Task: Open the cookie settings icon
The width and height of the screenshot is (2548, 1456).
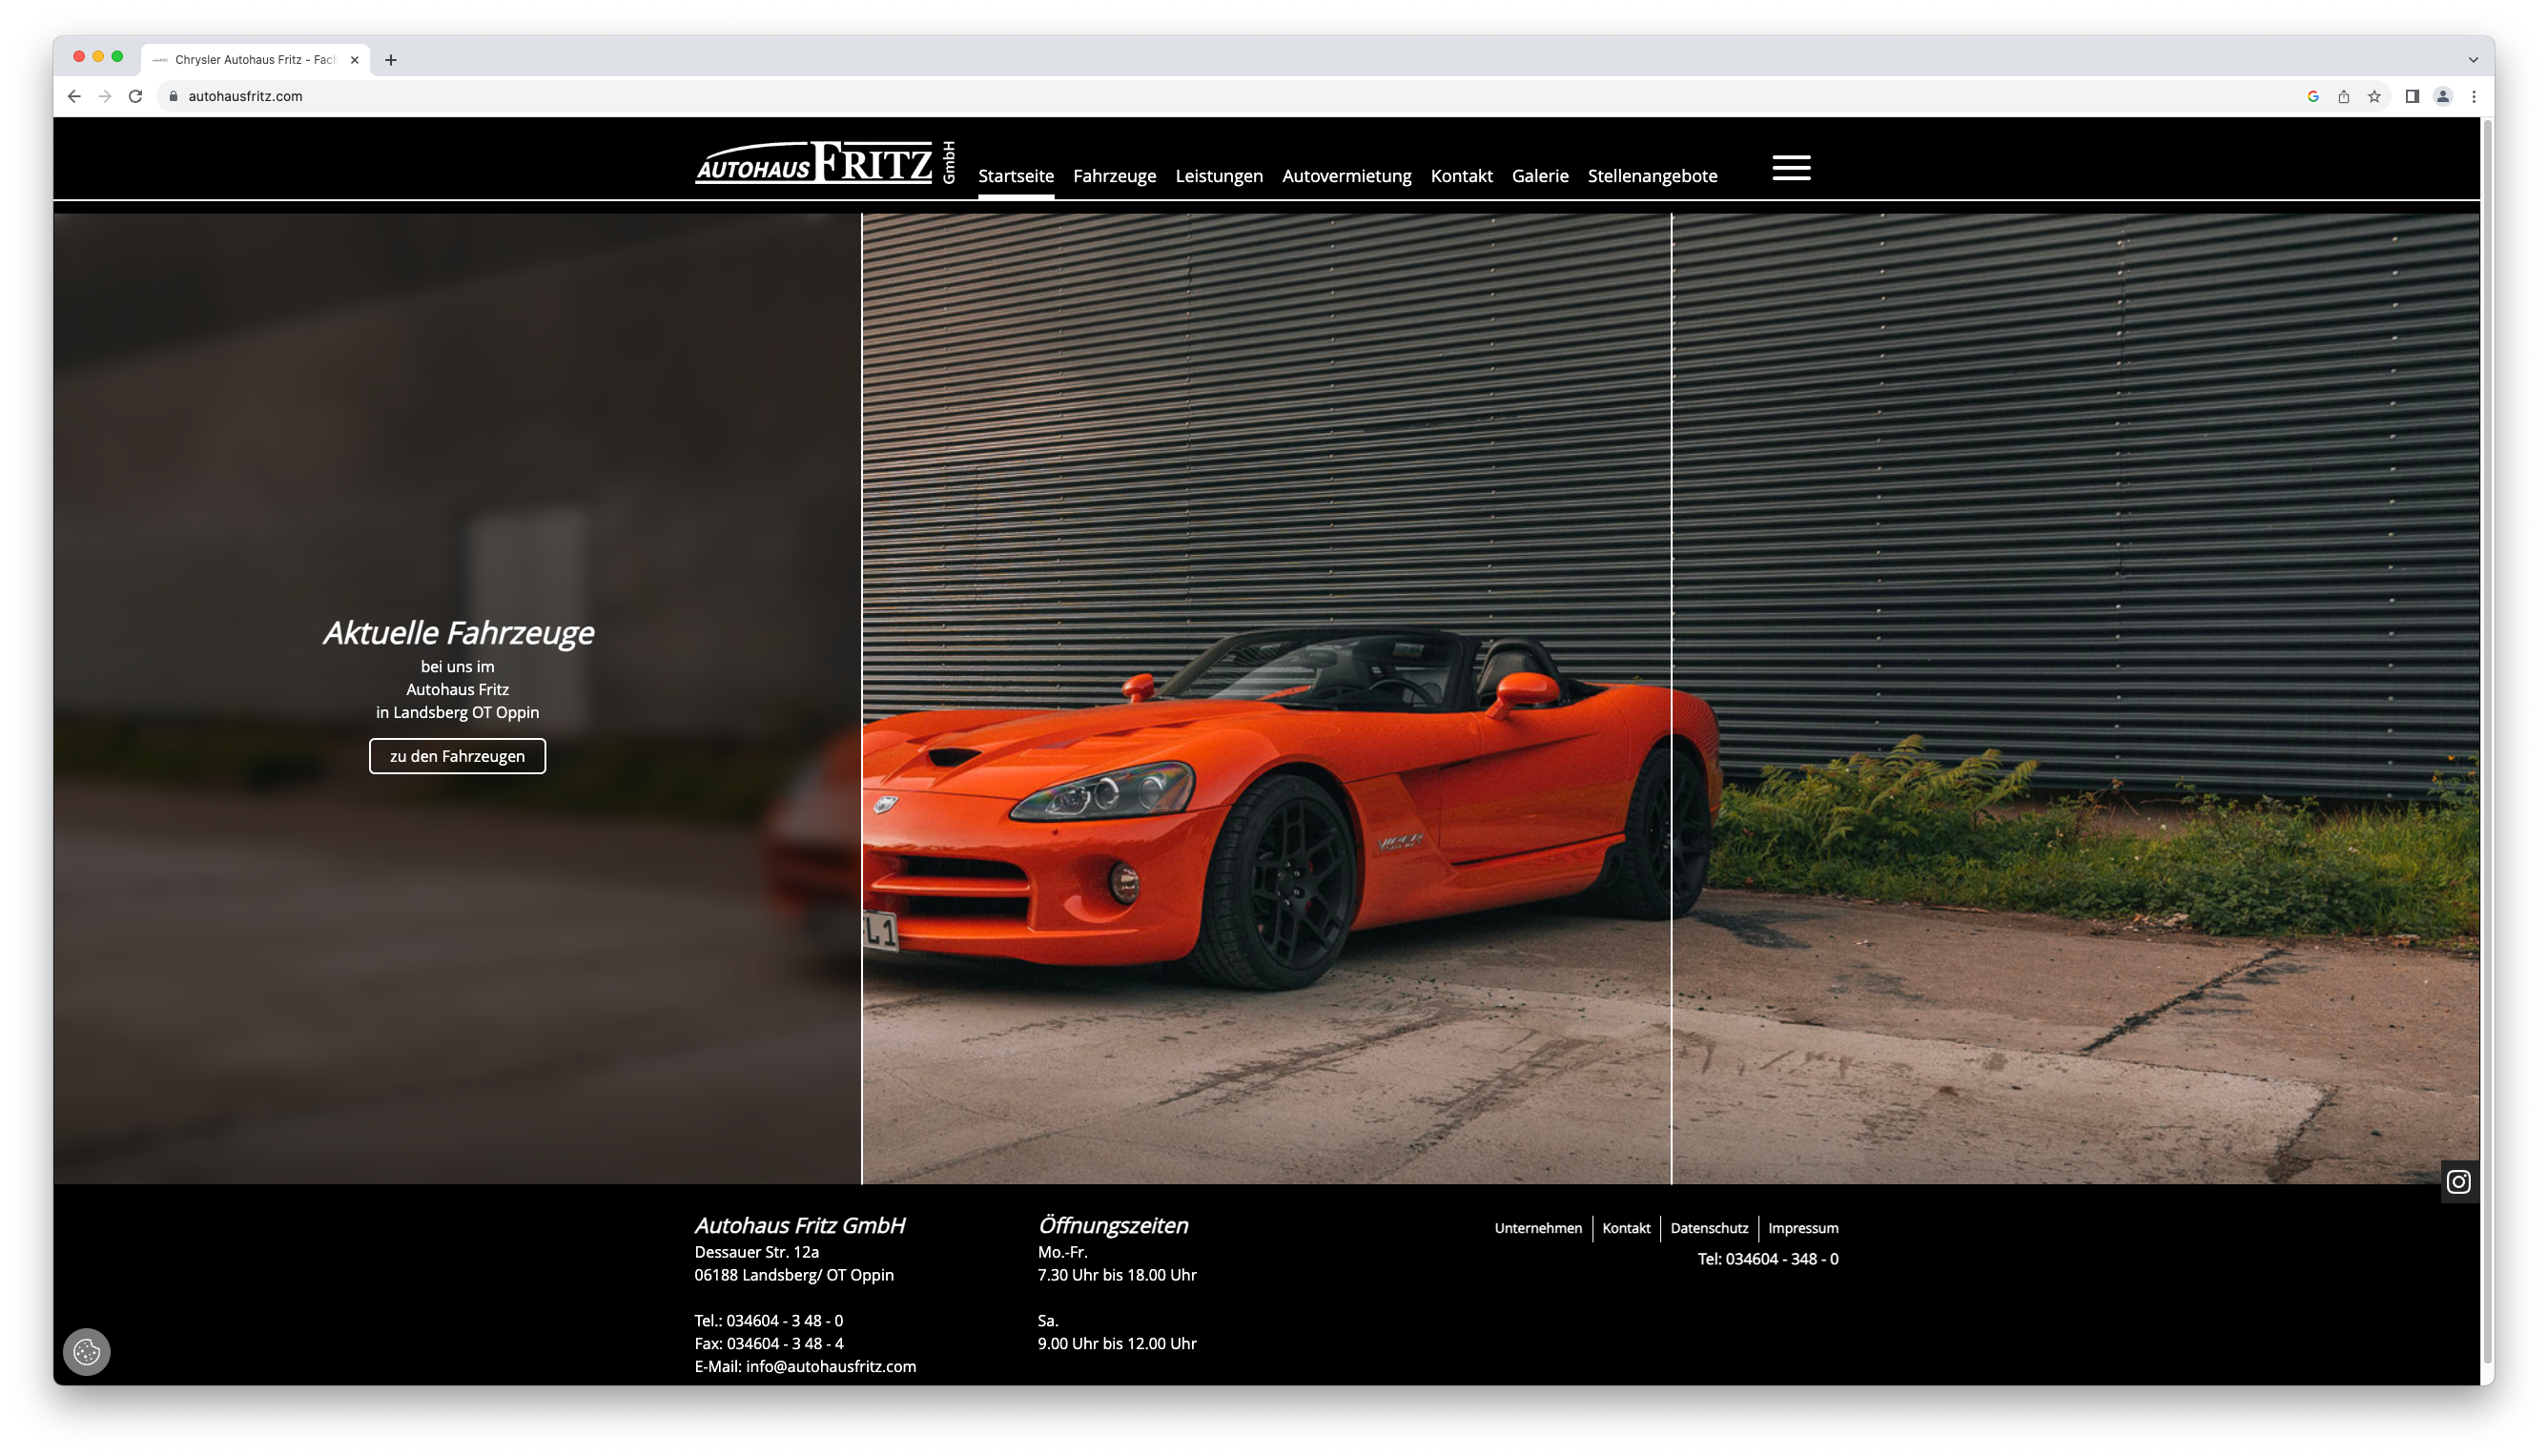Action: tap(87, 1352)
